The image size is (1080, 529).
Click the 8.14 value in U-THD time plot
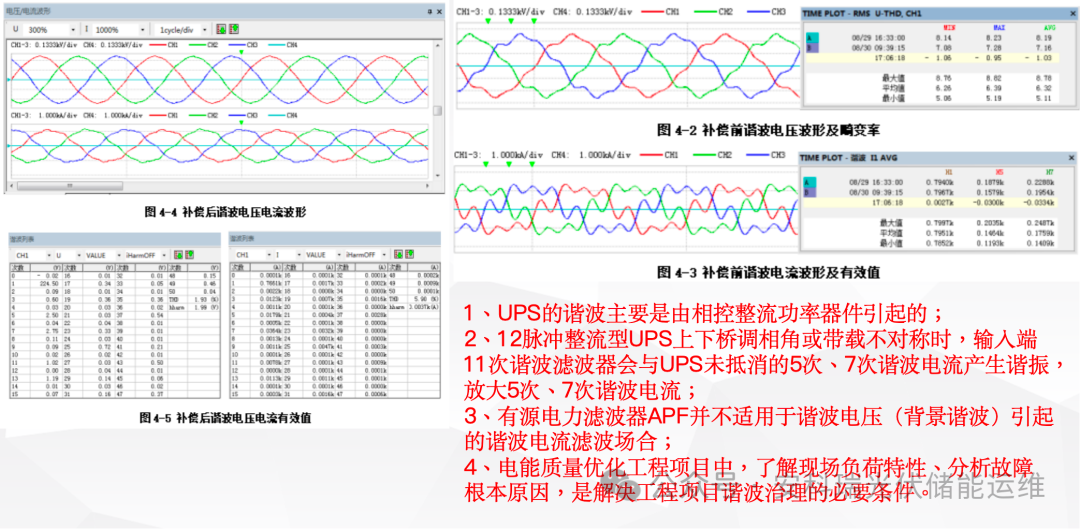pyautogui.click(x=944, y=38)
